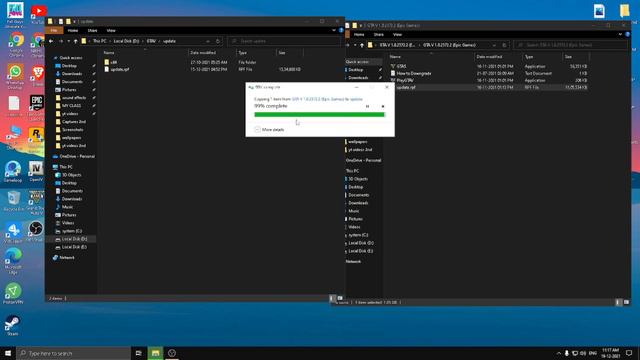Open Home tab in Epic Games window
The image size is (640, 360).
pos(359,35)
